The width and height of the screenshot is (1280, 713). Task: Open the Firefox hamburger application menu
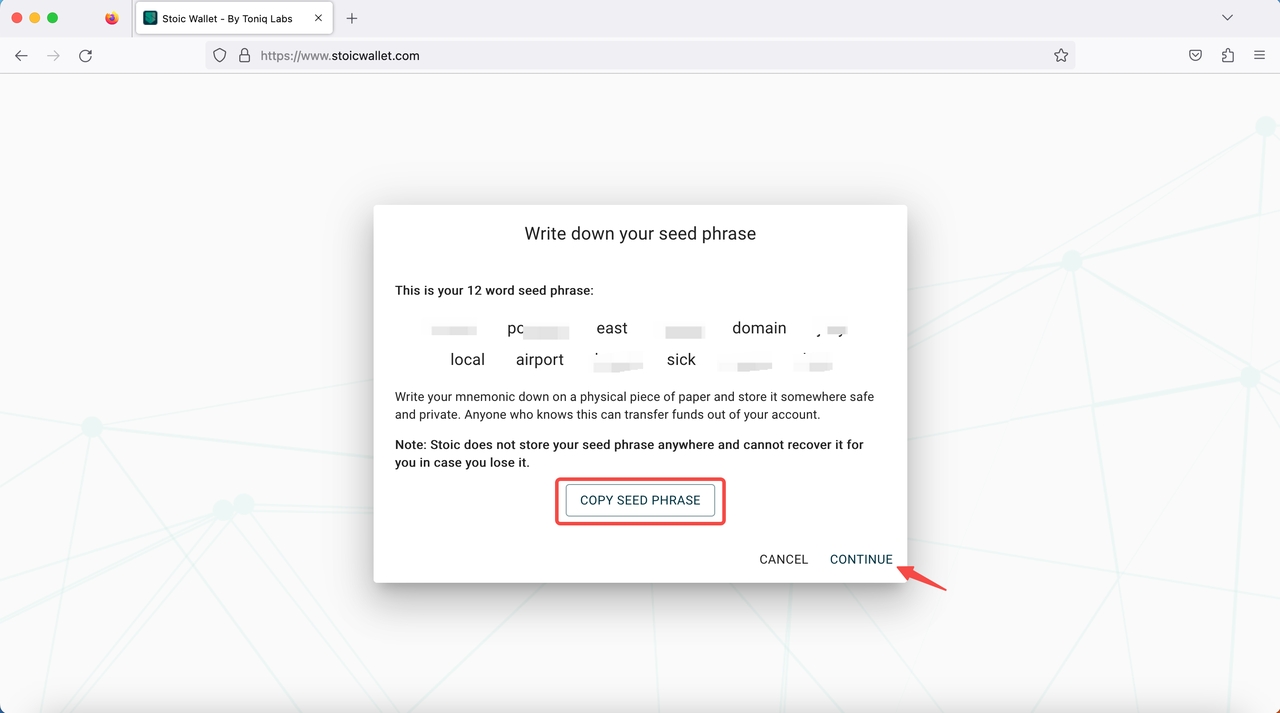pyautogui.click(x=1259, y=56)
